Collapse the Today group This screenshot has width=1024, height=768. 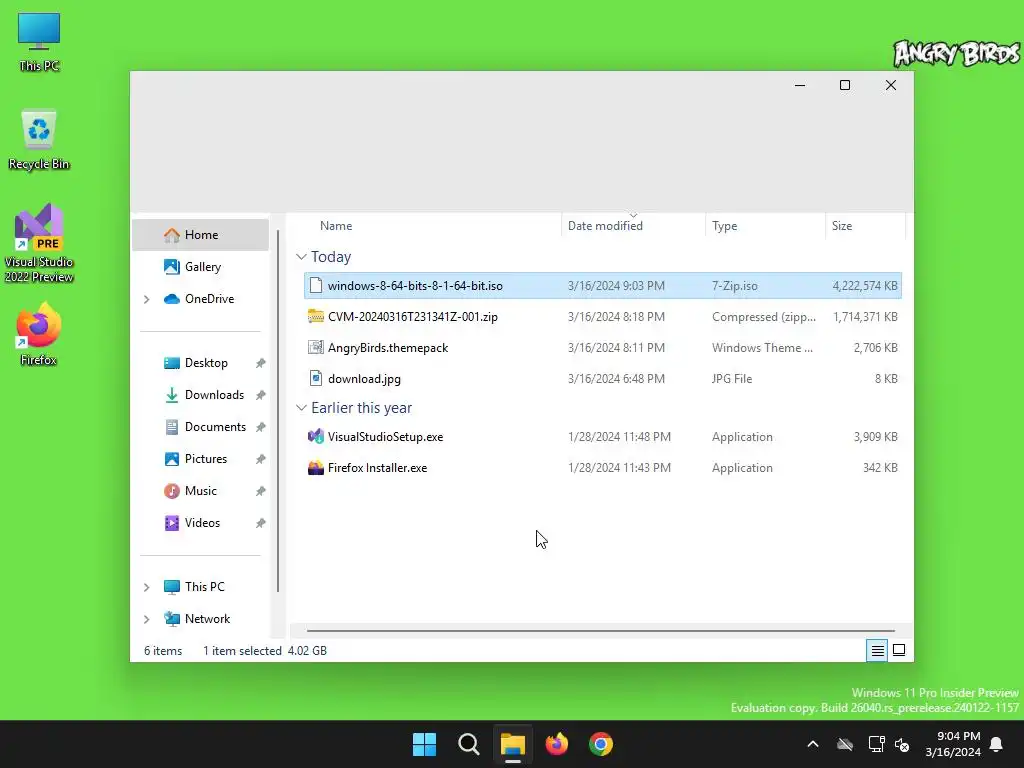[x=301, y=257]
